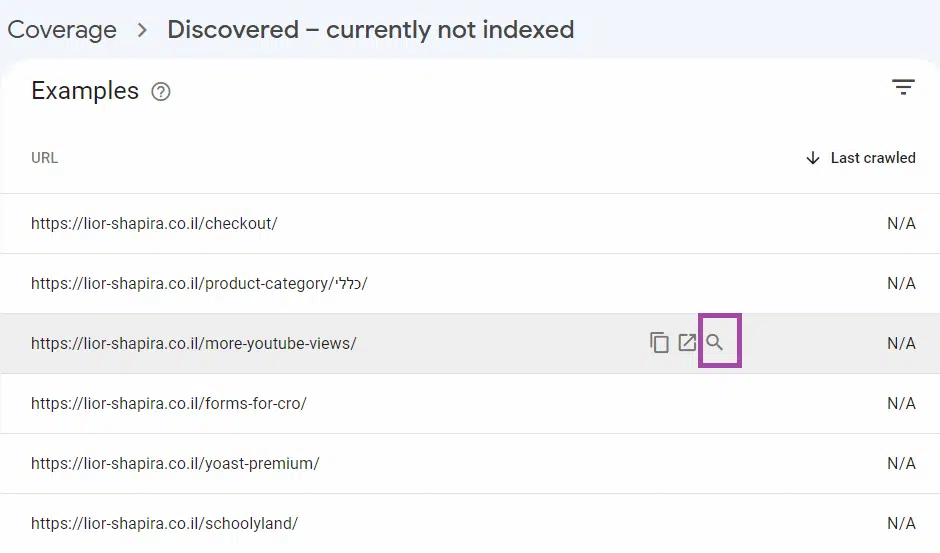The height and width of the screenshot is (553, 940).
Task: Click the Examples help question mark
Action: point(161,92)
